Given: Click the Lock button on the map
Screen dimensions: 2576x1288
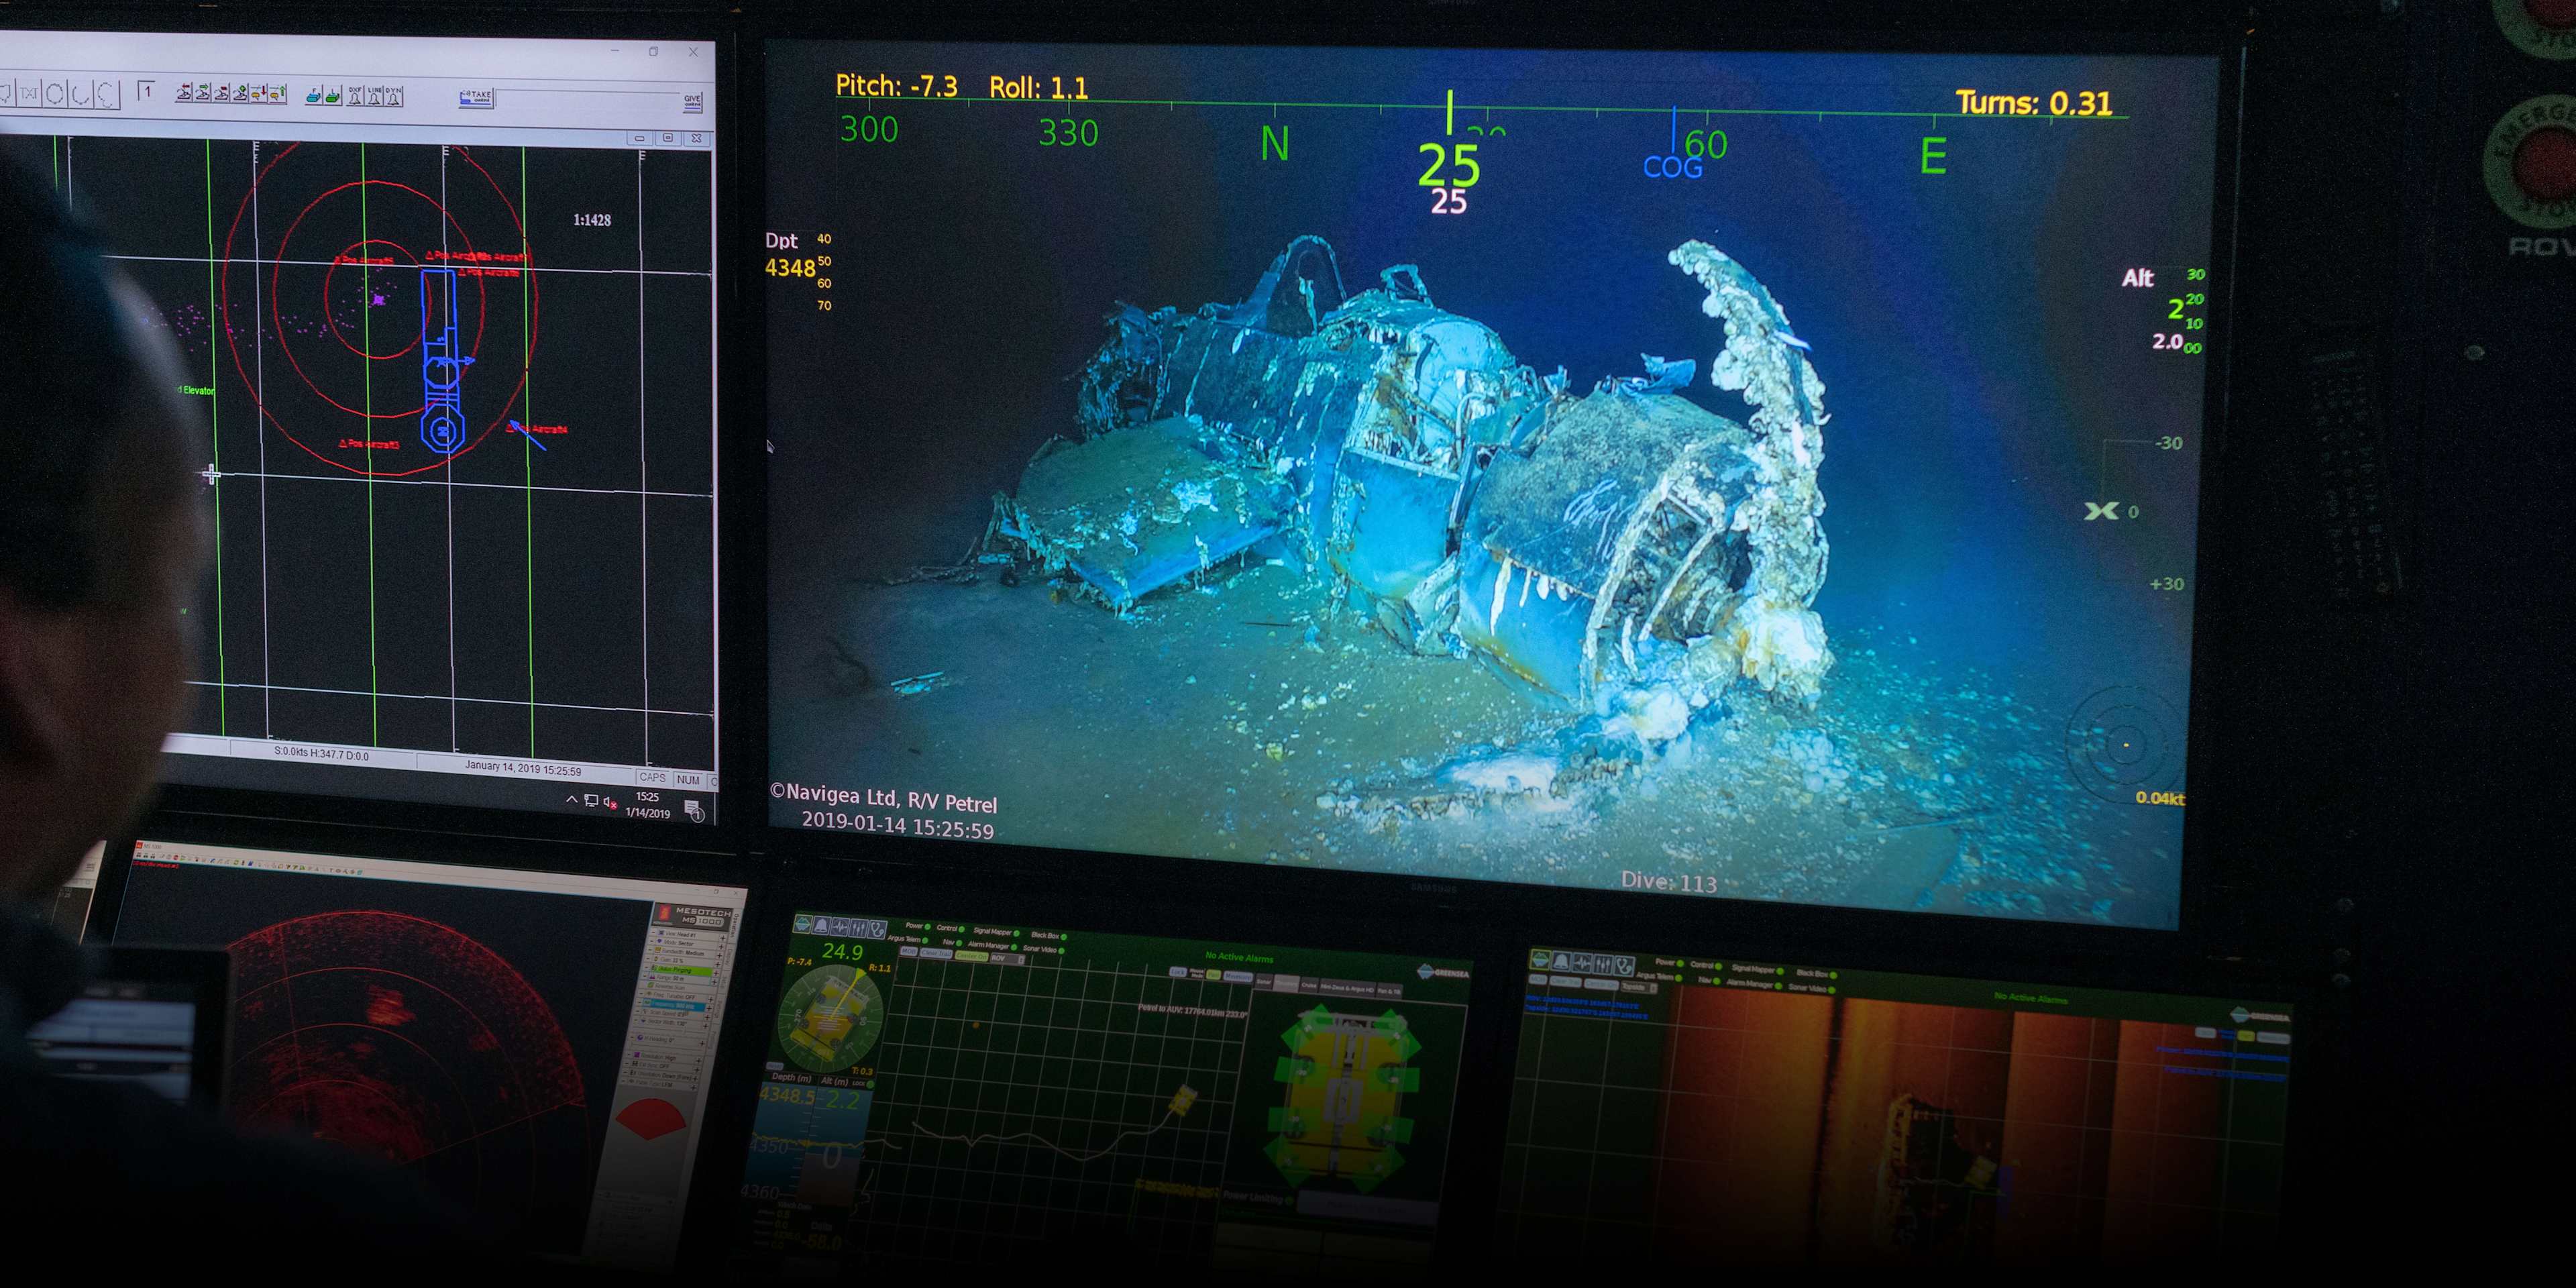Looking at the screenshot, I should [1178, 973].
